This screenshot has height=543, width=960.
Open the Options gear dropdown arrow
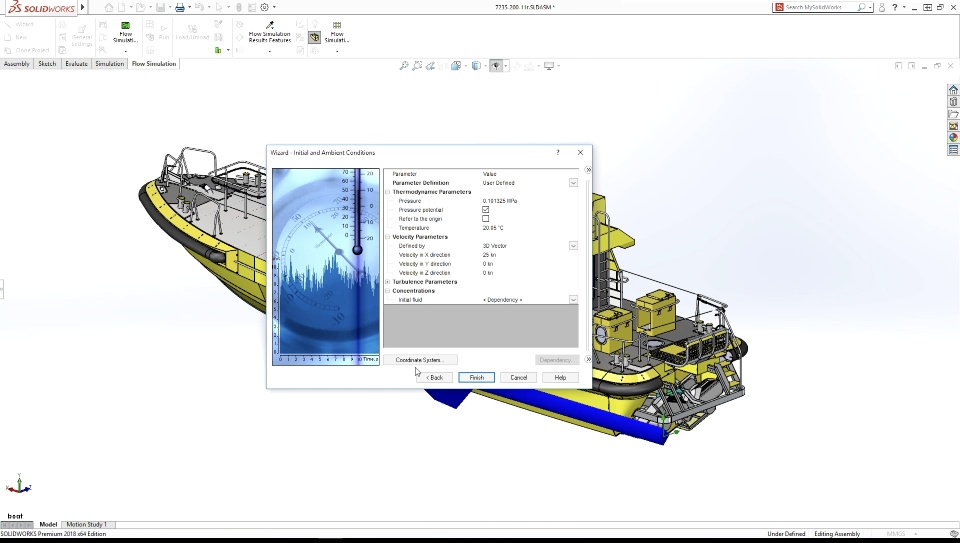click(274, 7)
